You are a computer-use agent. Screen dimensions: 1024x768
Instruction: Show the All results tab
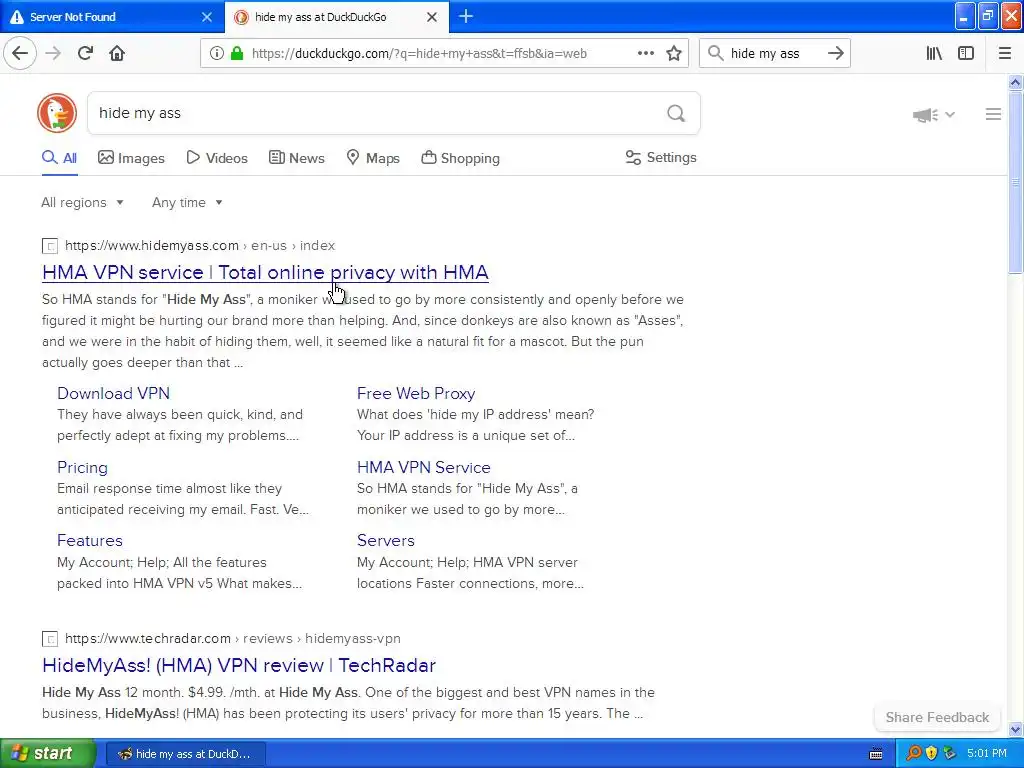point(59,158)
